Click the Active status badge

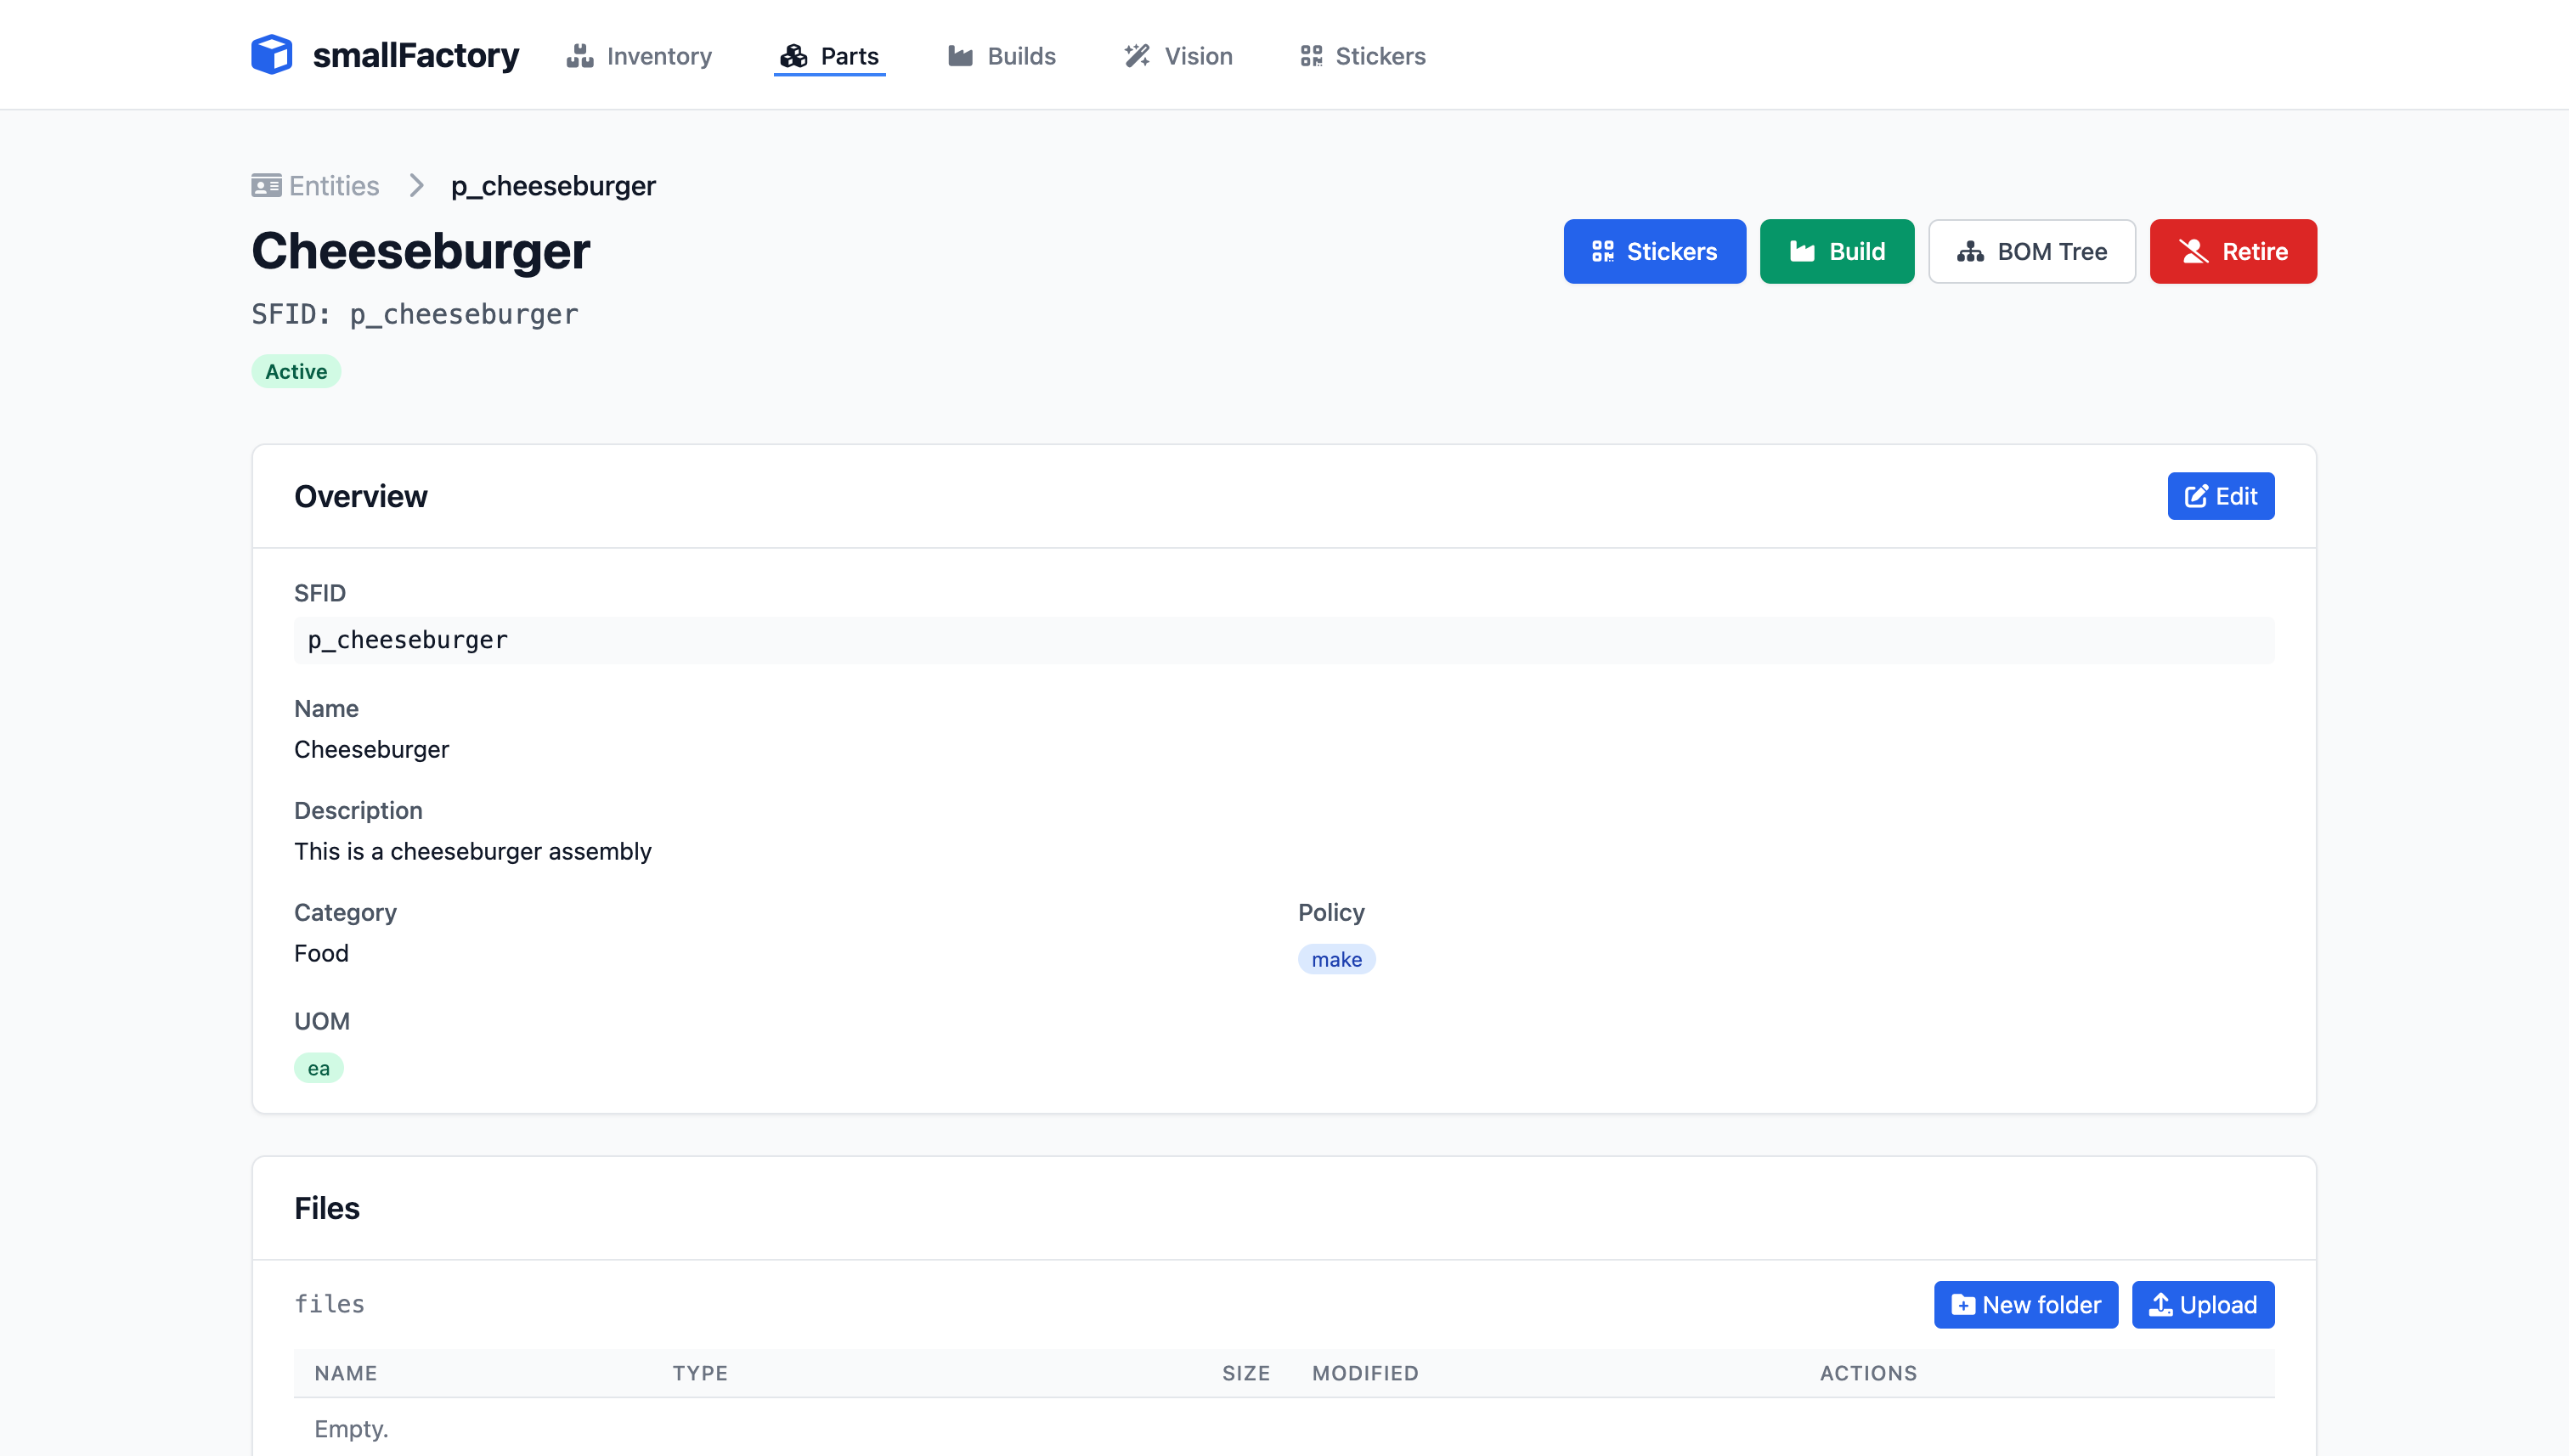296,372
